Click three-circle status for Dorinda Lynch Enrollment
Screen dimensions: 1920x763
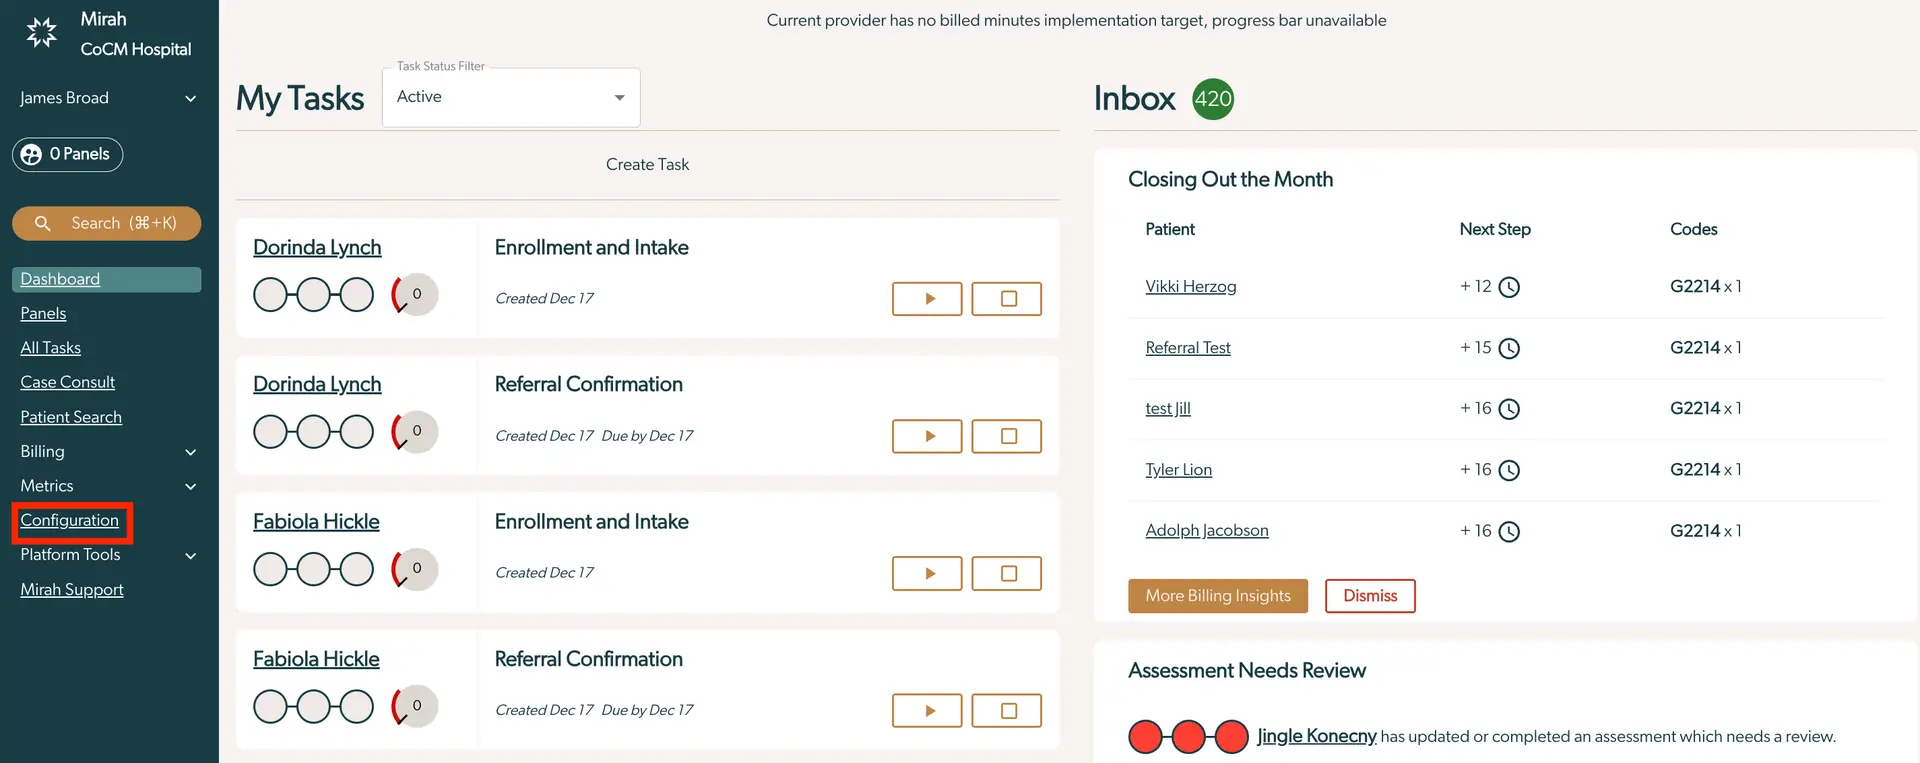(x=313, y=295)
